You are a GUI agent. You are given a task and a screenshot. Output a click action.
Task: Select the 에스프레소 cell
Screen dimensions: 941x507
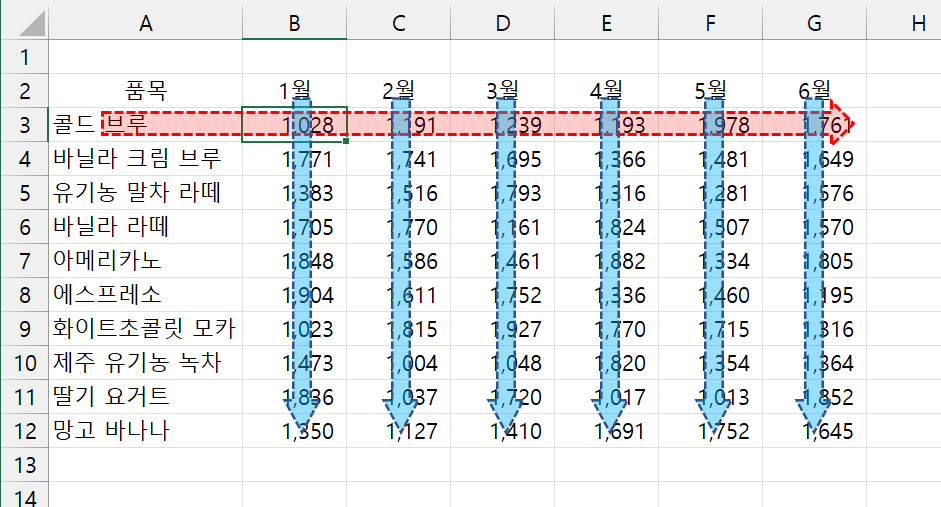(146, 295)
